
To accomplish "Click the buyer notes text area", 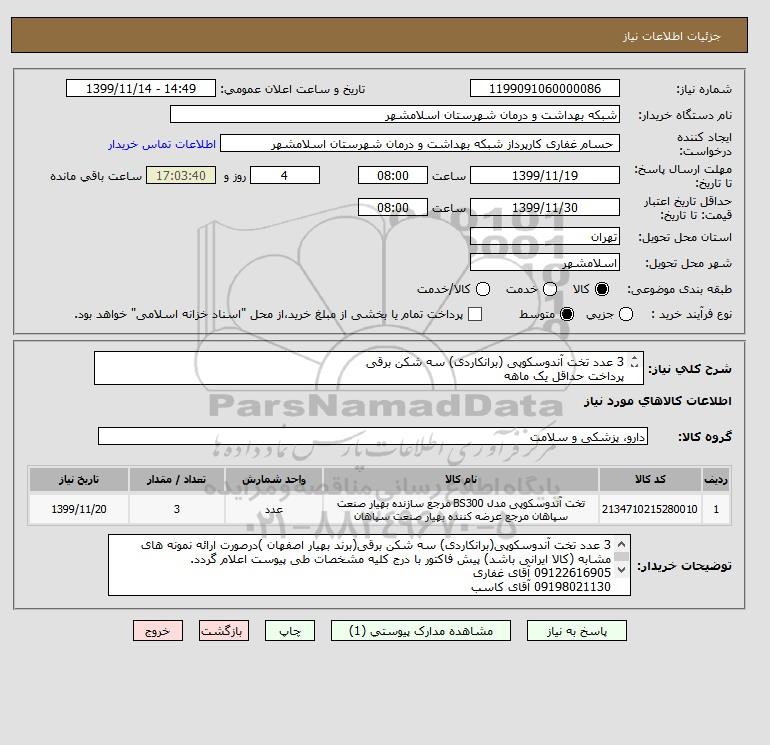I will (369, 565).
